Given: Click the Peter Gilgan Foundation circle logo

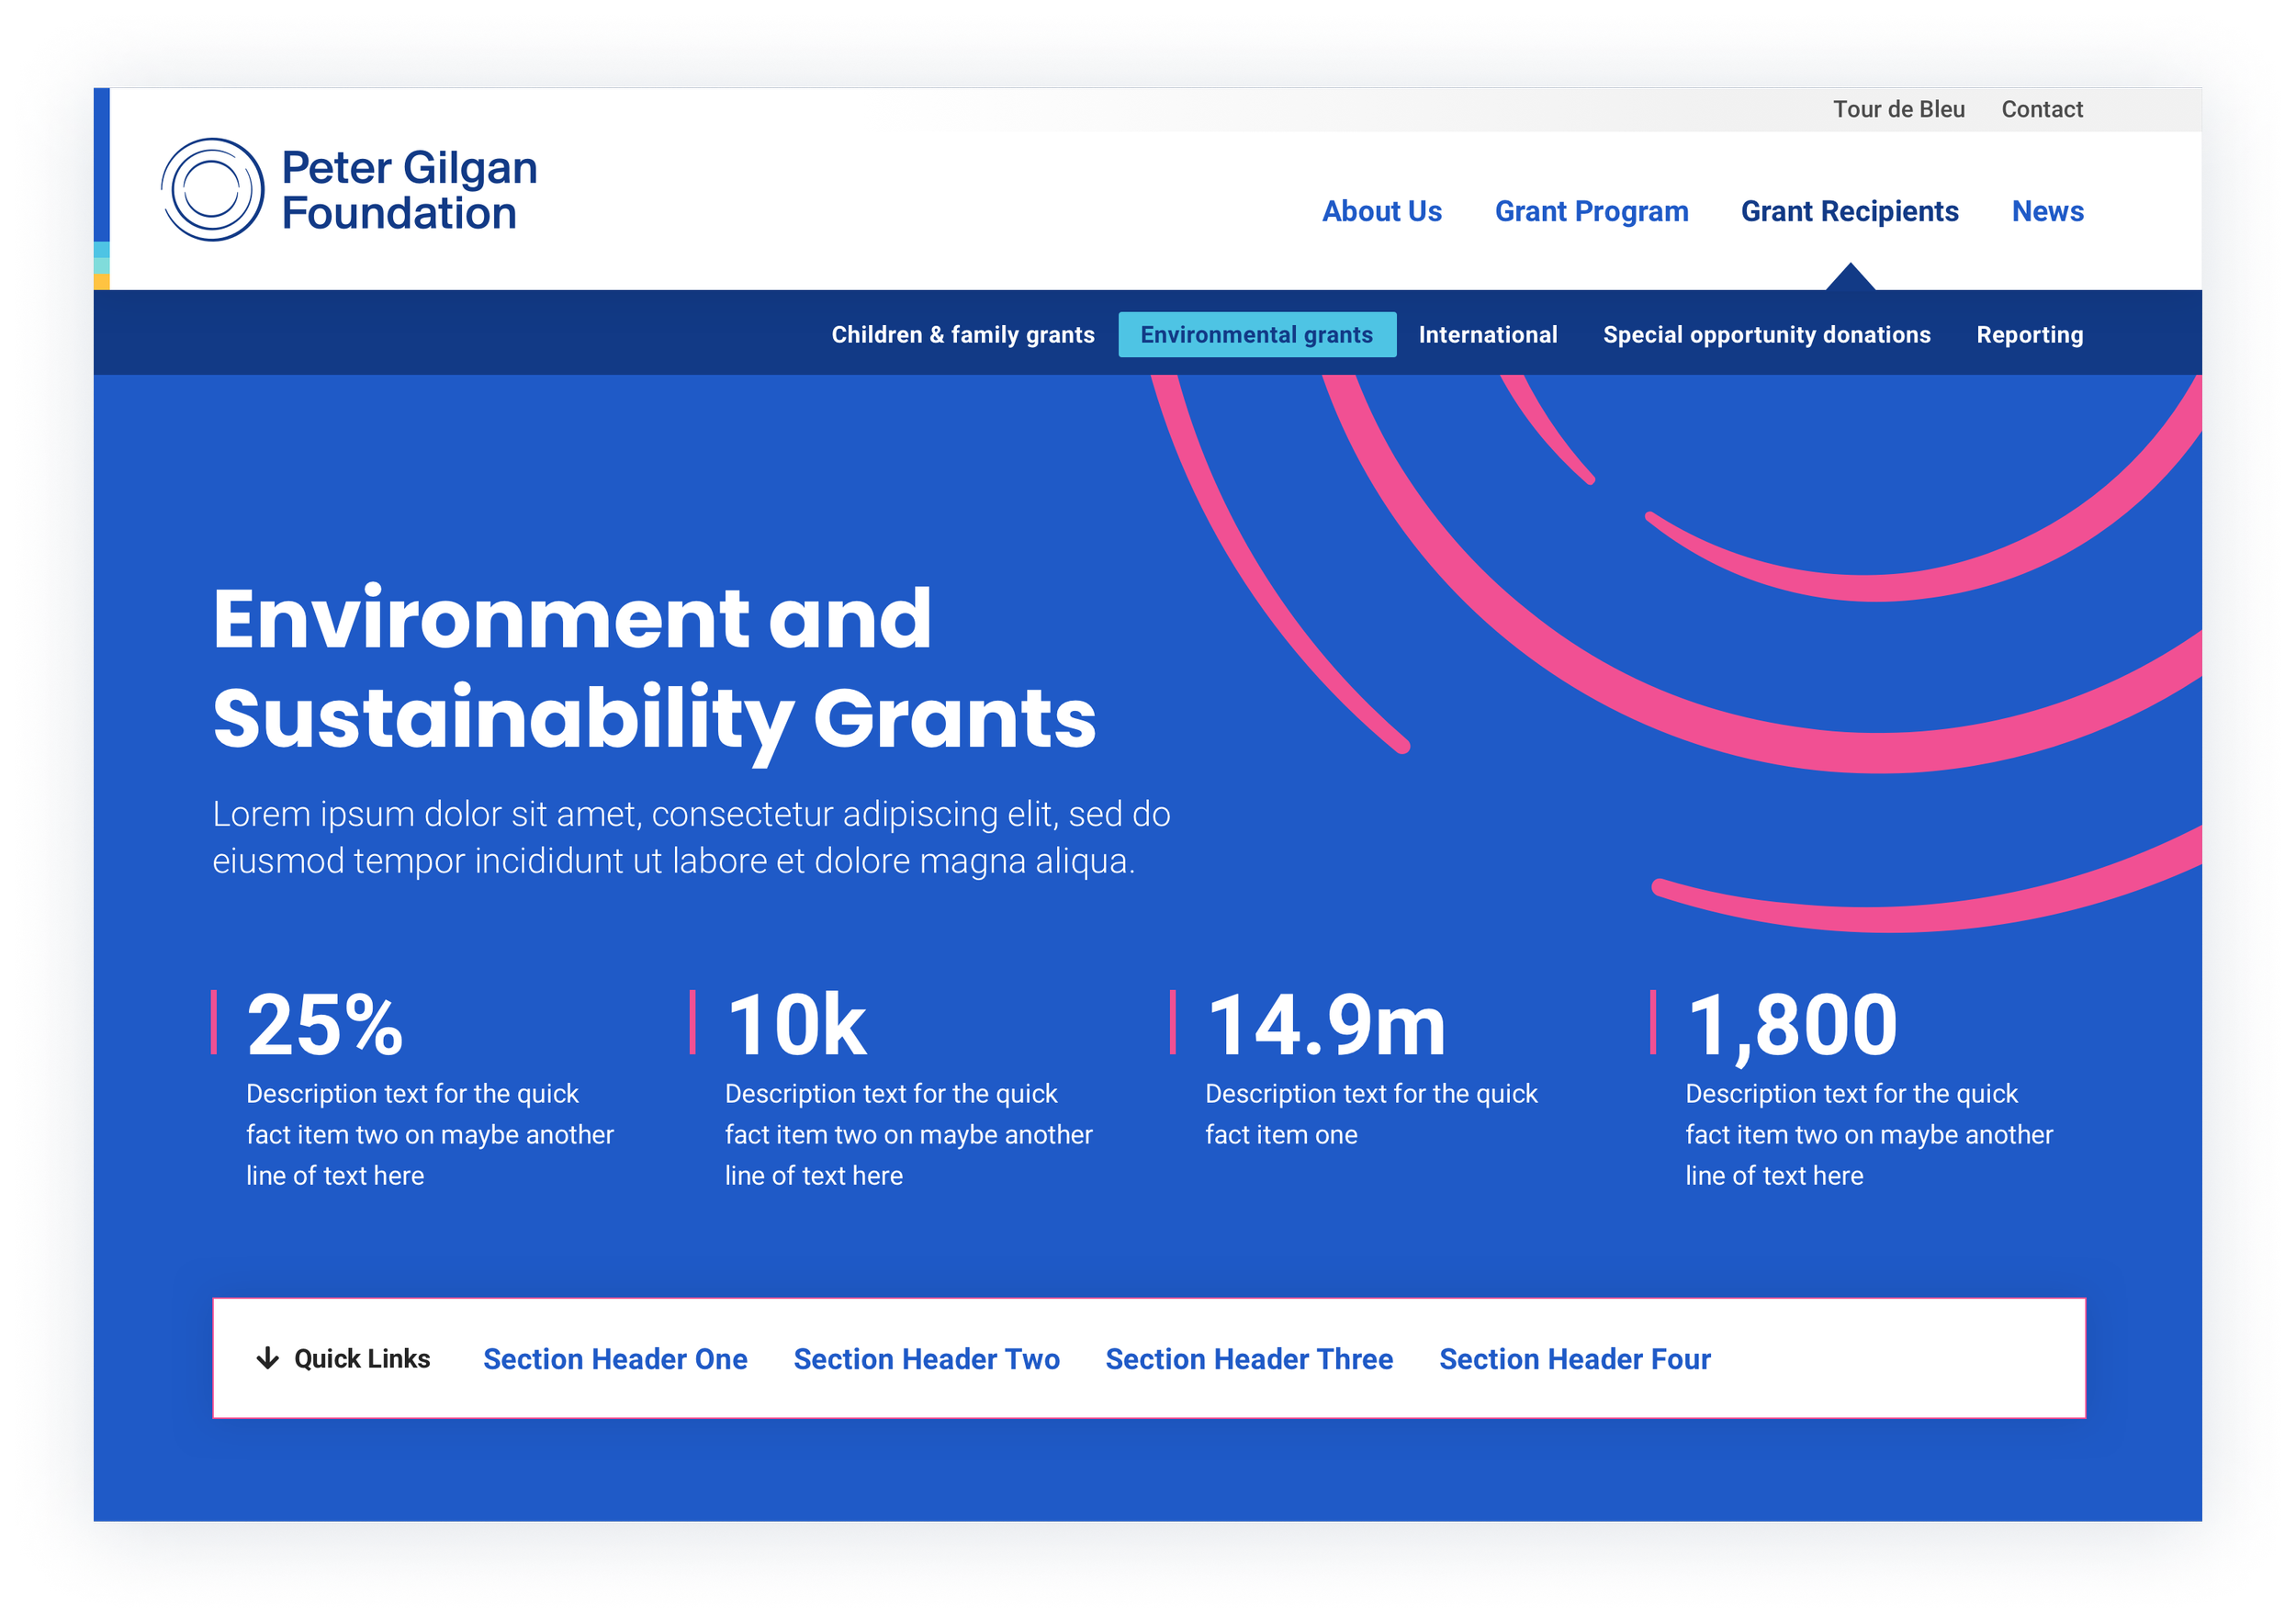Looking at the screenshot, I should (x=212, y=189).
